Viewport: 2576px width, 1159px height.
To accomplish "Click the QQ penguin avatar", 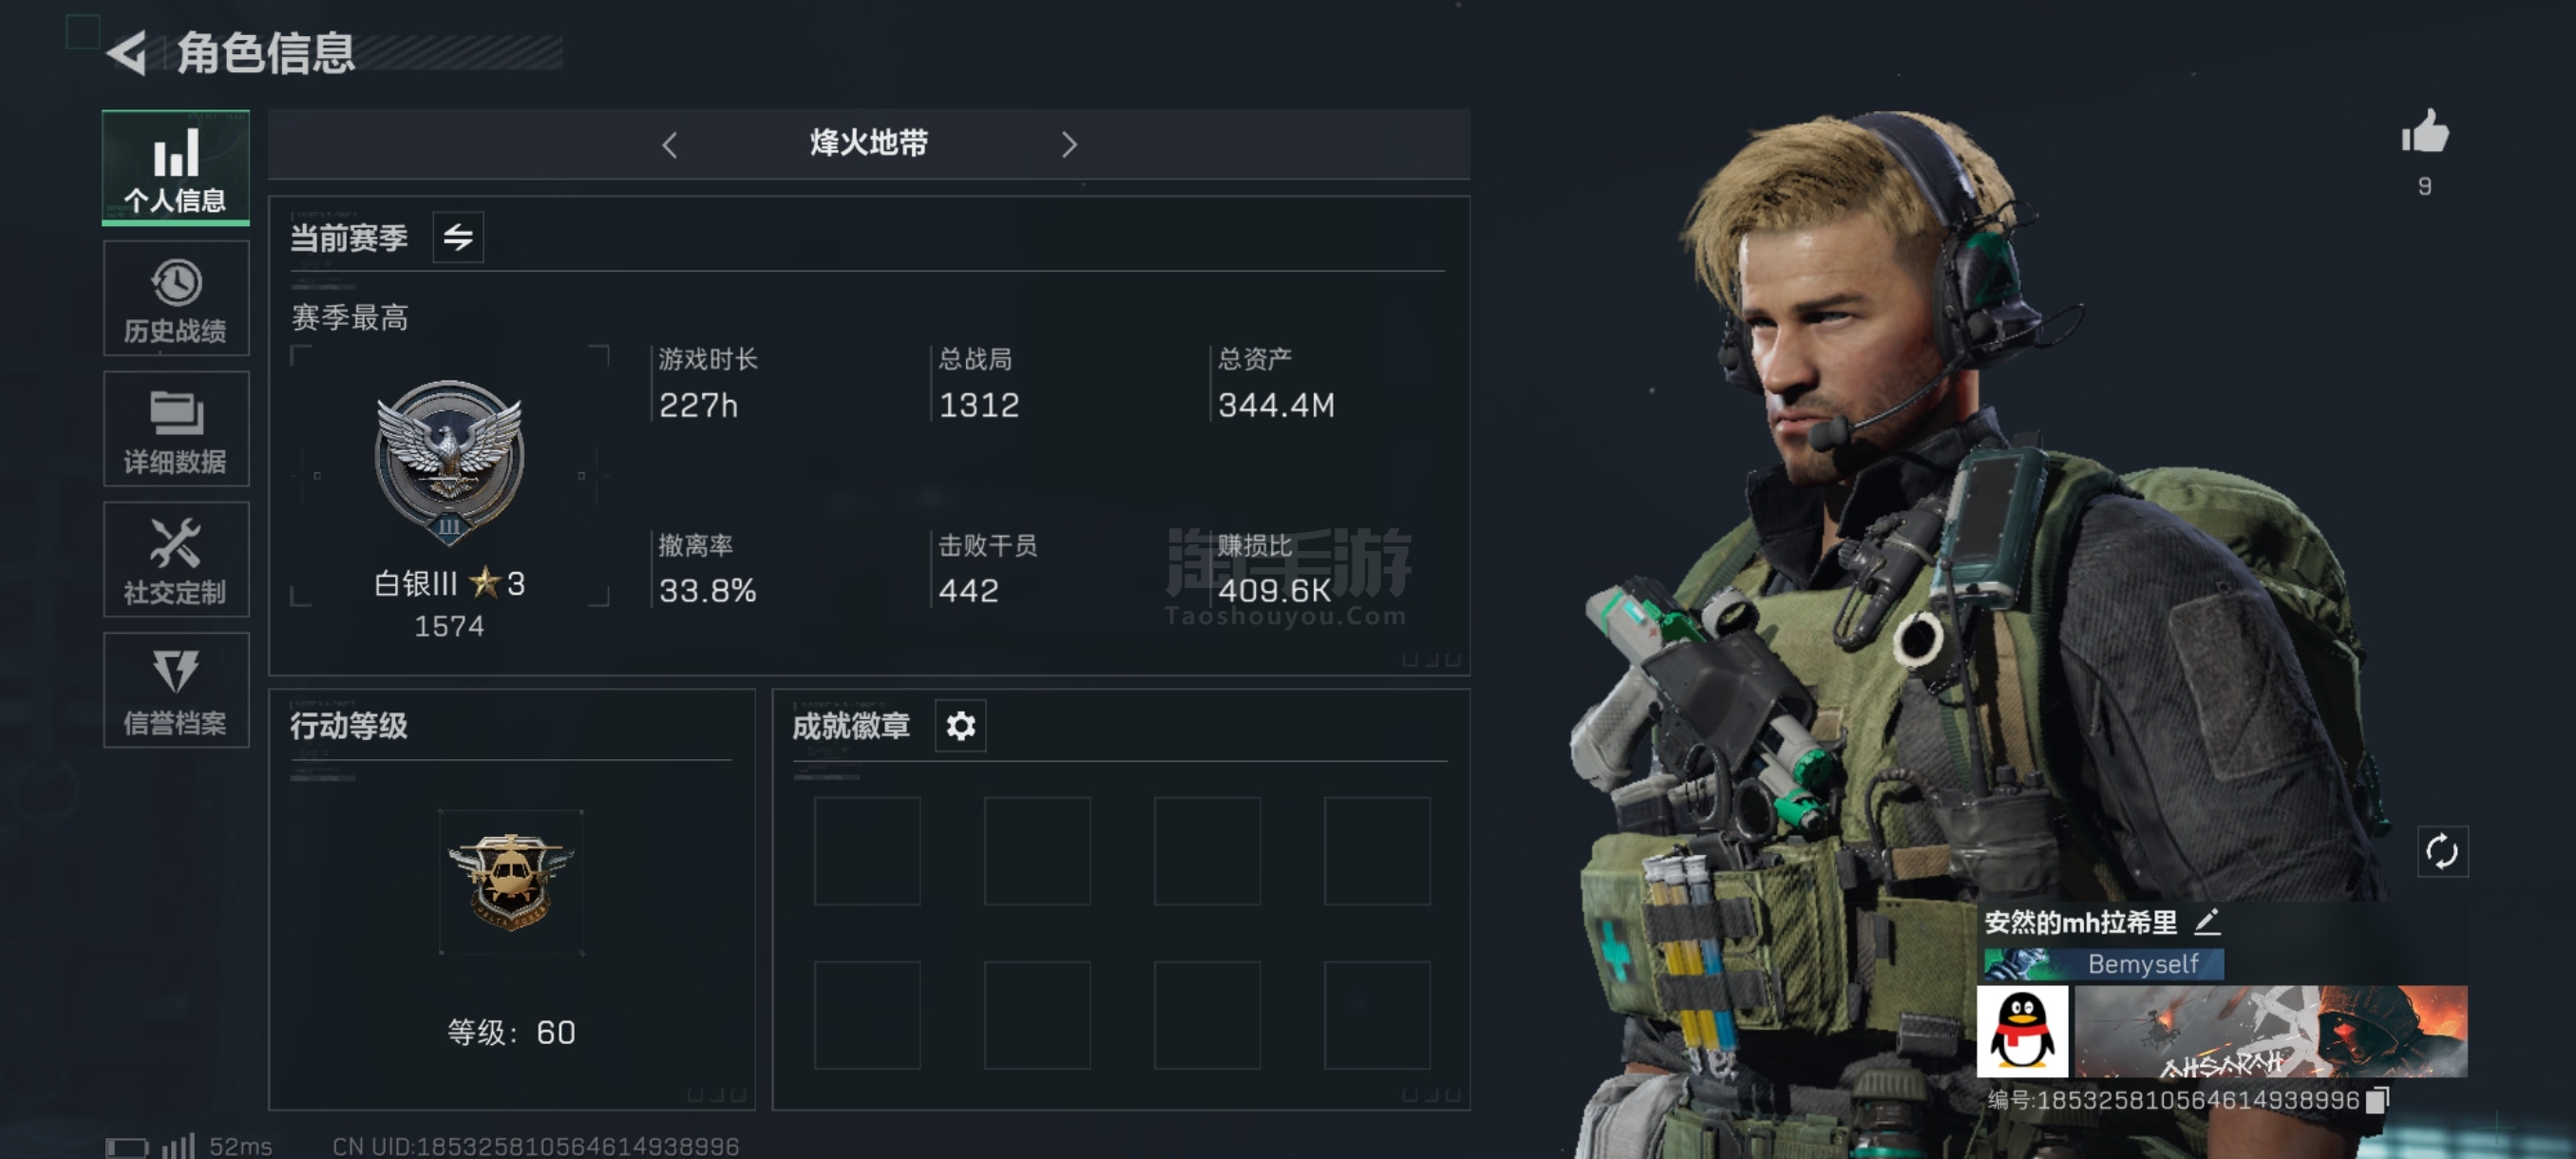I will 2022,1031.
